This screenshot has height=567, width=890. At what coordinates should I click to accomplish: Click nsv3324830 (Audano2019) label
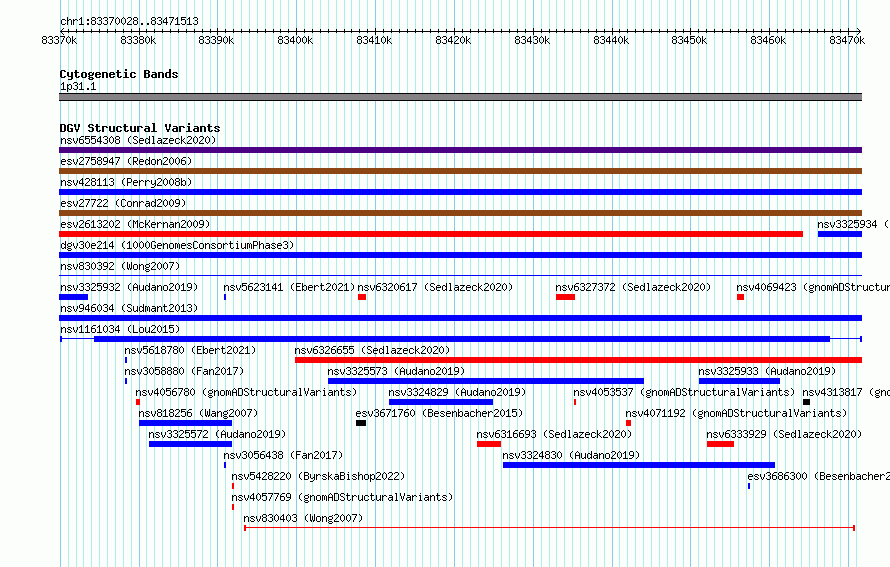(x=571, y=455)
